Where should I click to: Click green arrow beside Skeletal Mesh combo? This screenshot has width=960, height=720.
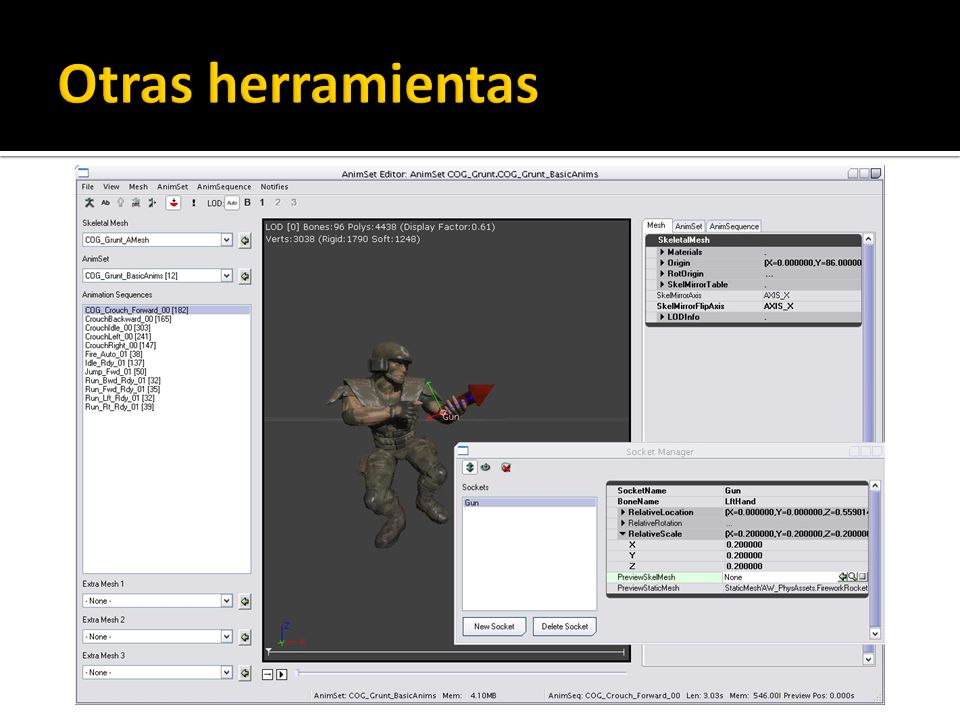pos(245,241)
